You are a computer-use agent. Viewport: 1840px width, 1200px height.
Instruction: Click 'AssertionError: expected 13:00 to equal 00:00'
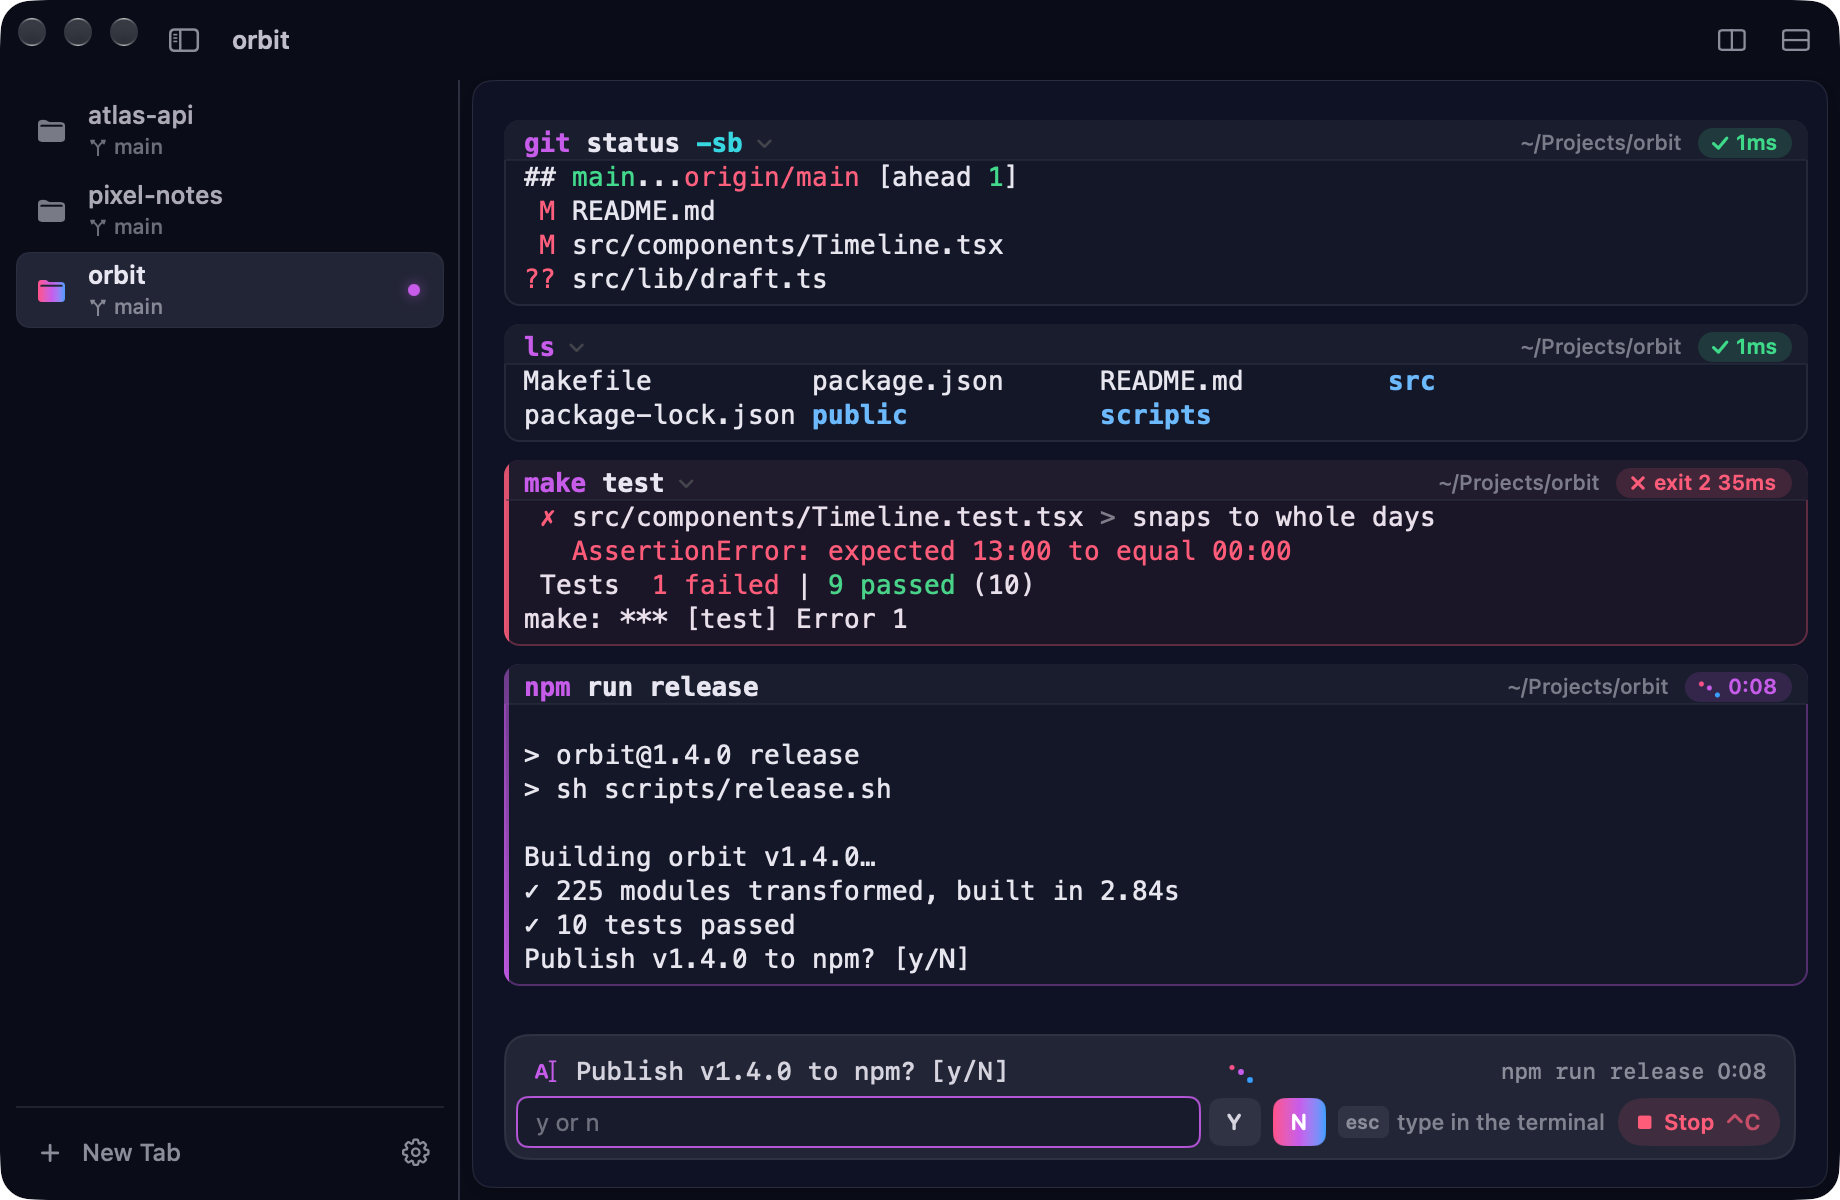tap(931, 551)
